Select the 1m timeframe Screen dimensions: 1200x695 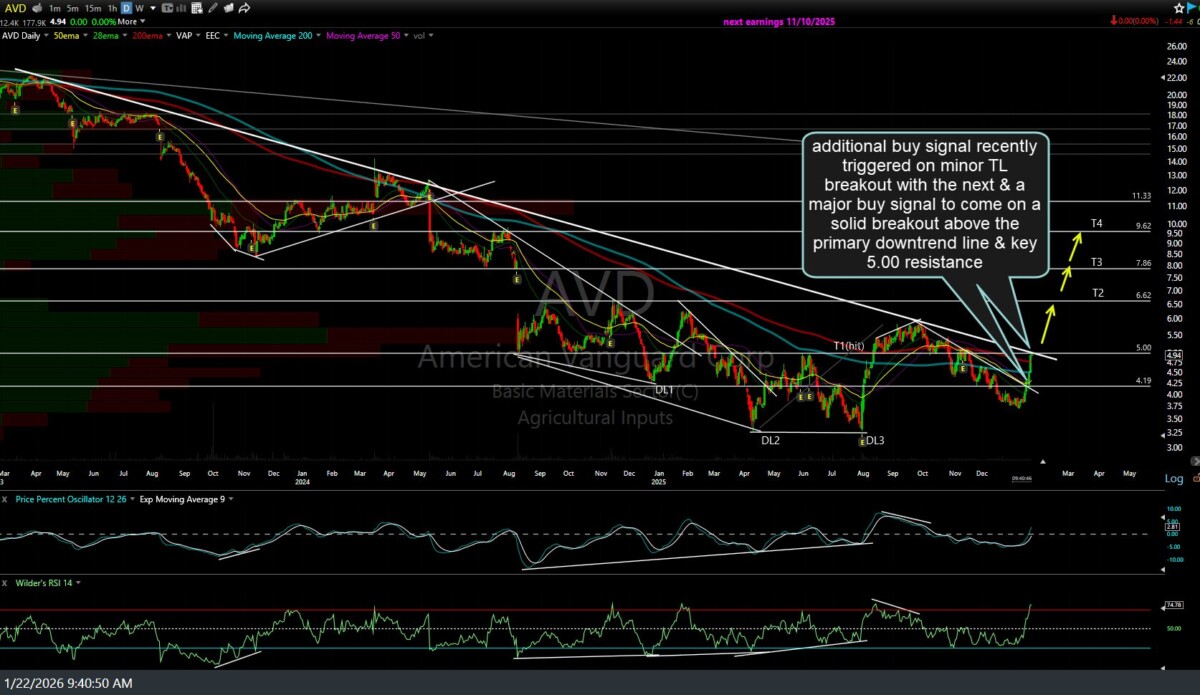click(54, 8)
